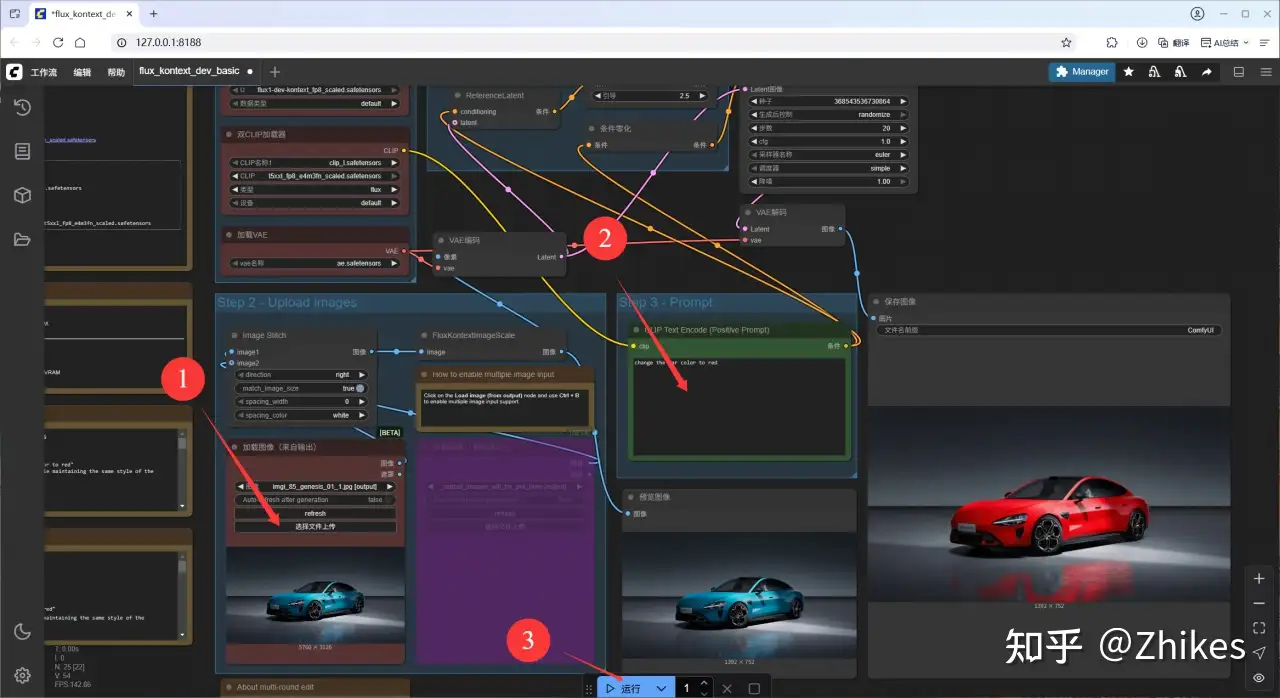Toggle the bottom panel icon
This screenshot has height=698, width=1280.
[1239, 72]
